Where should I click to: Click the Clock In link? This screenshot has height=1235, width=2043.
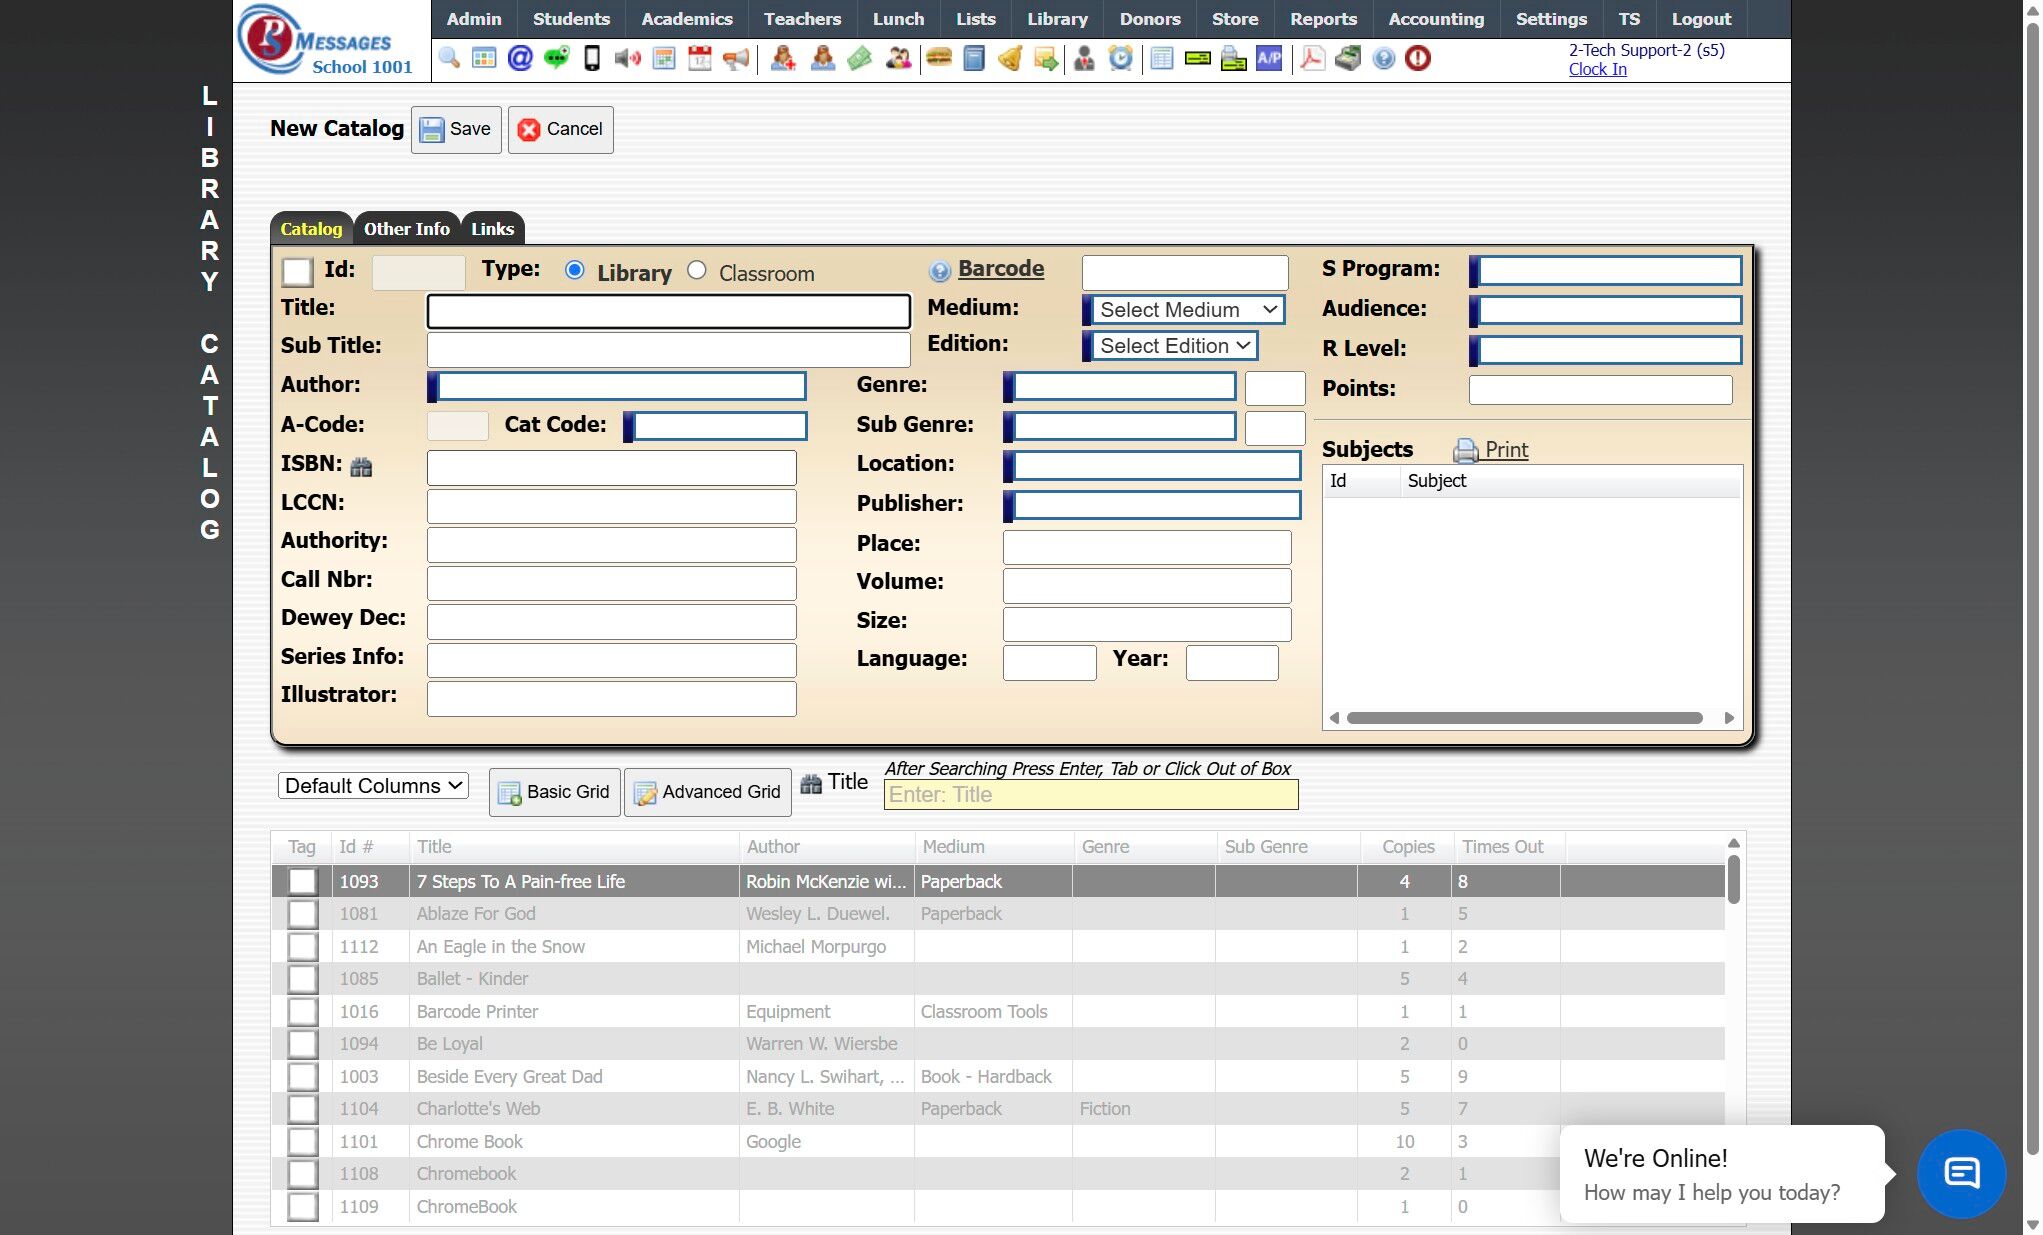tap(1597, 69)
